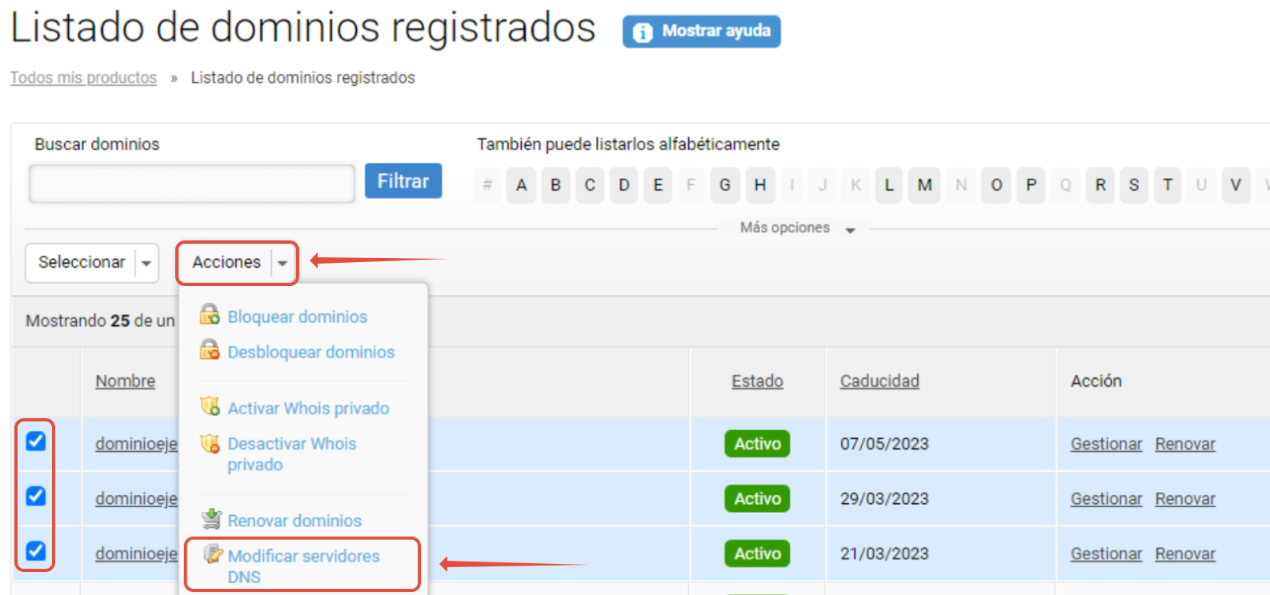Click the padlock icon beside Bloquear dominios
This screenshot has height=595, width=1270.
coord(209,316)
